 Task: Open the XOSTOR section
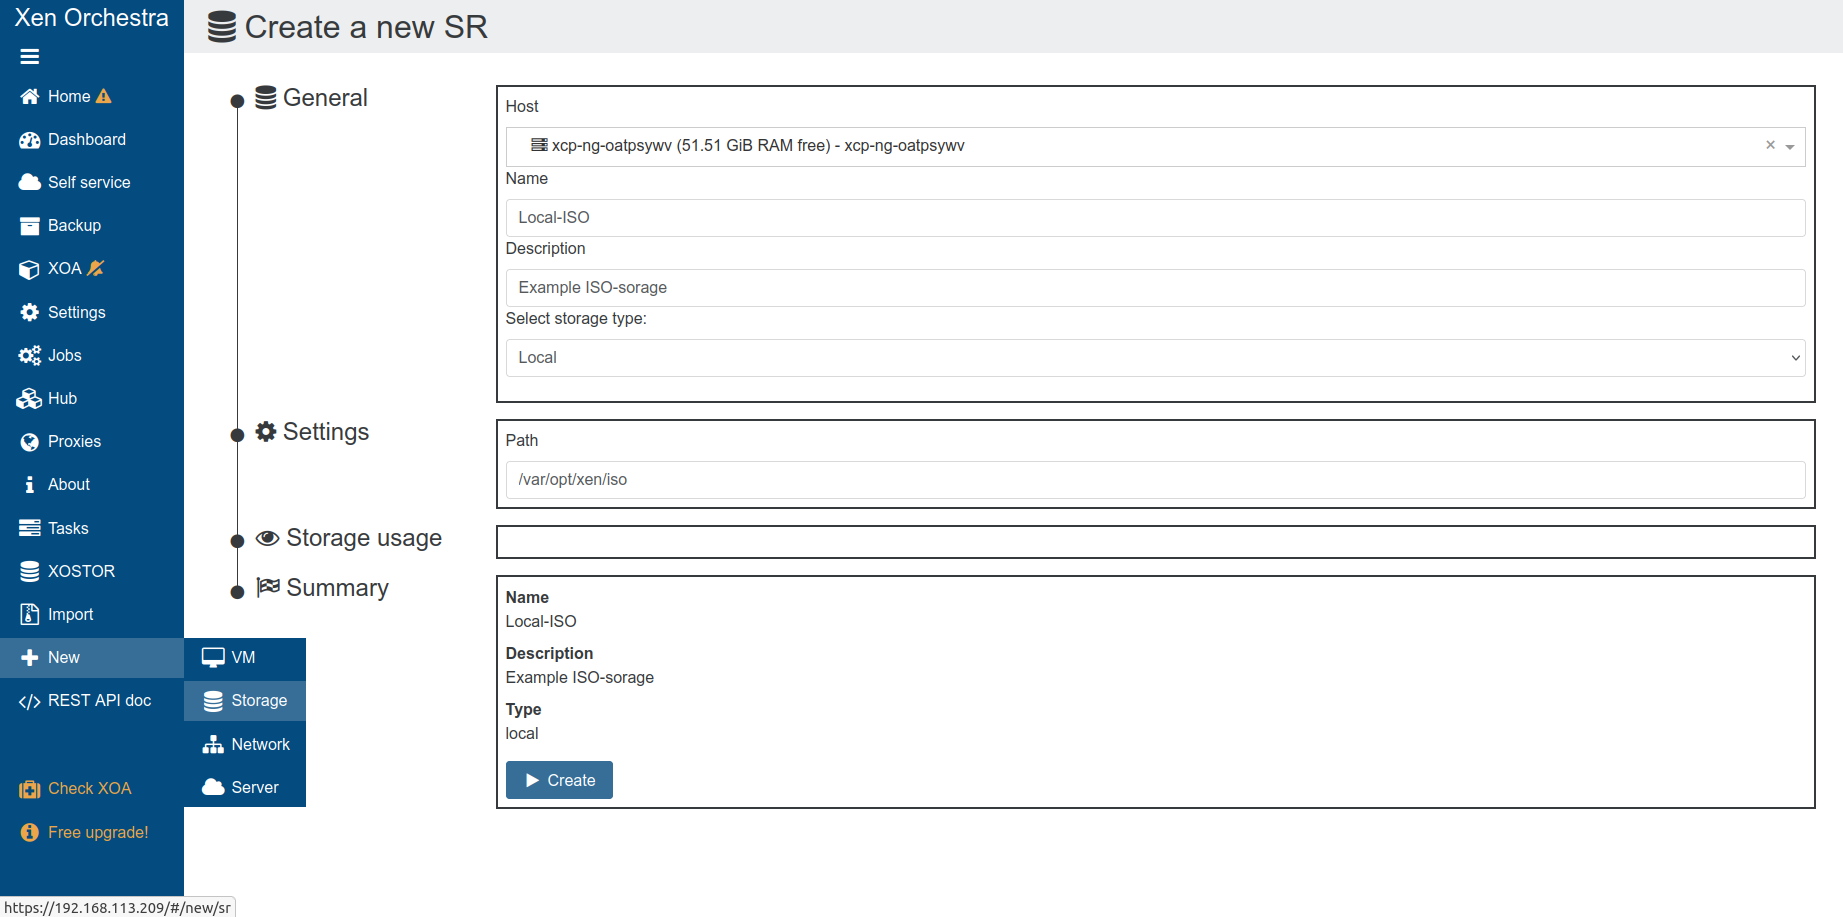pos(92,571)
